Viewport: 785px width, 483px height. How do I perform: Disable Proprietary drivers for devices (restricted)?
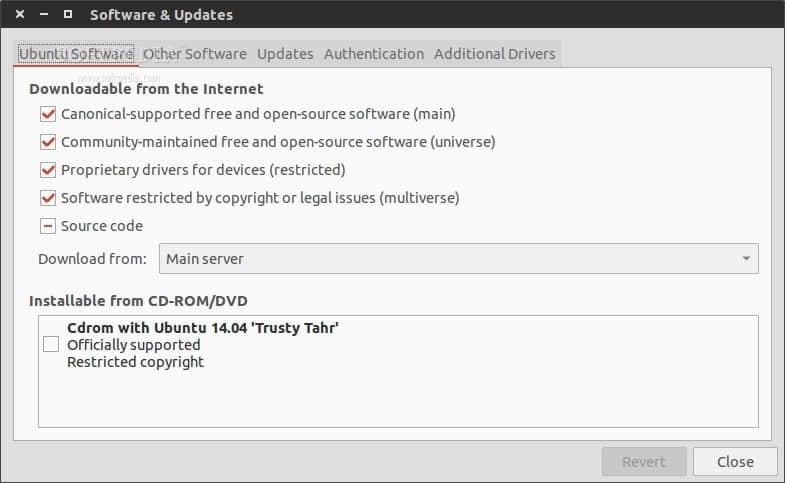[x=48, y=170]
